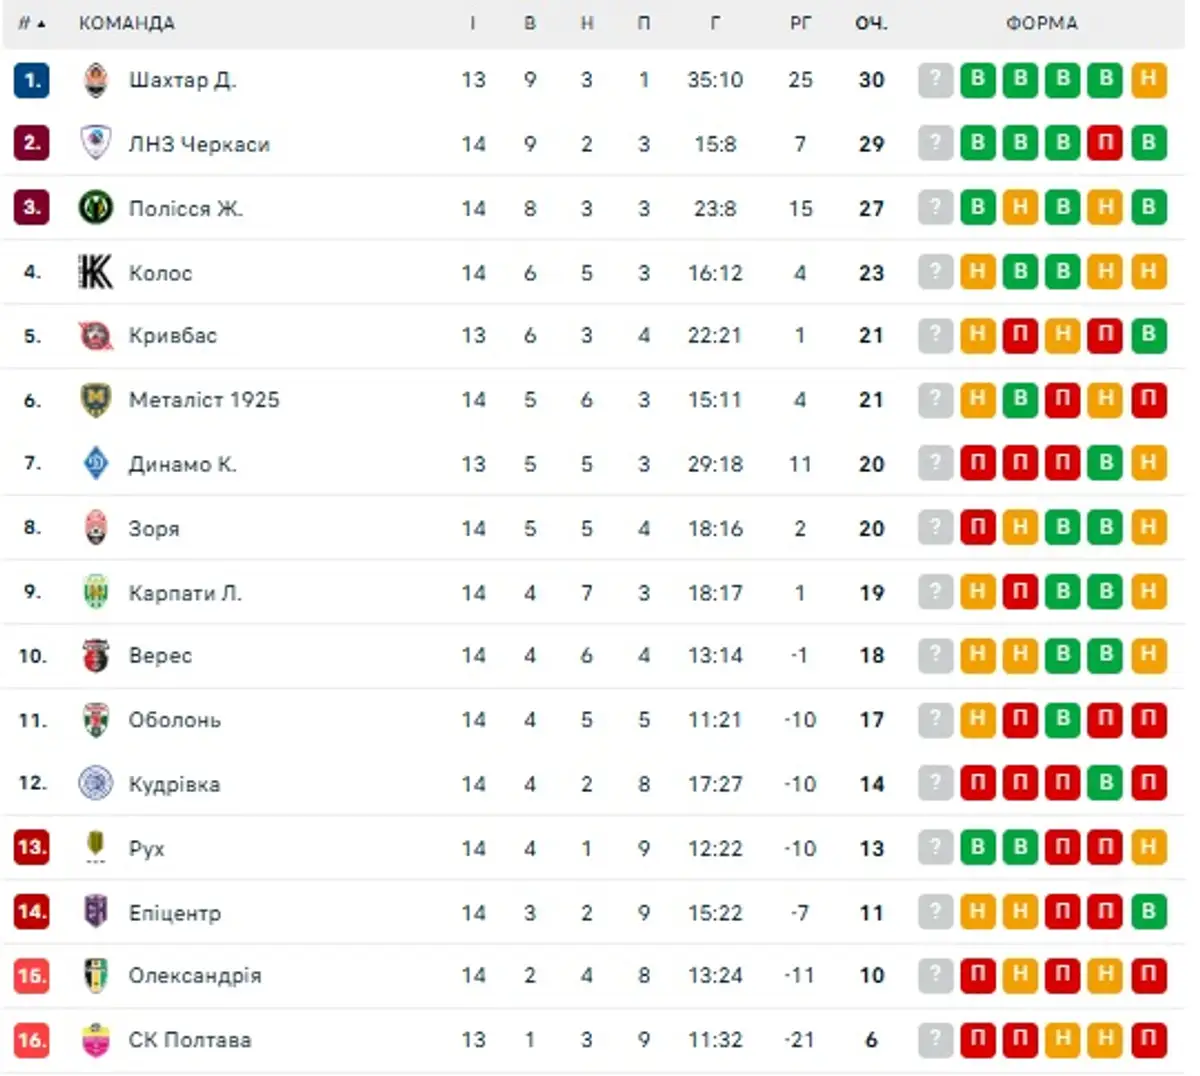The height and width of the screenshot is (1076, 1200).
Task: Sort table by # rank column header
Action: coord(31,23)
